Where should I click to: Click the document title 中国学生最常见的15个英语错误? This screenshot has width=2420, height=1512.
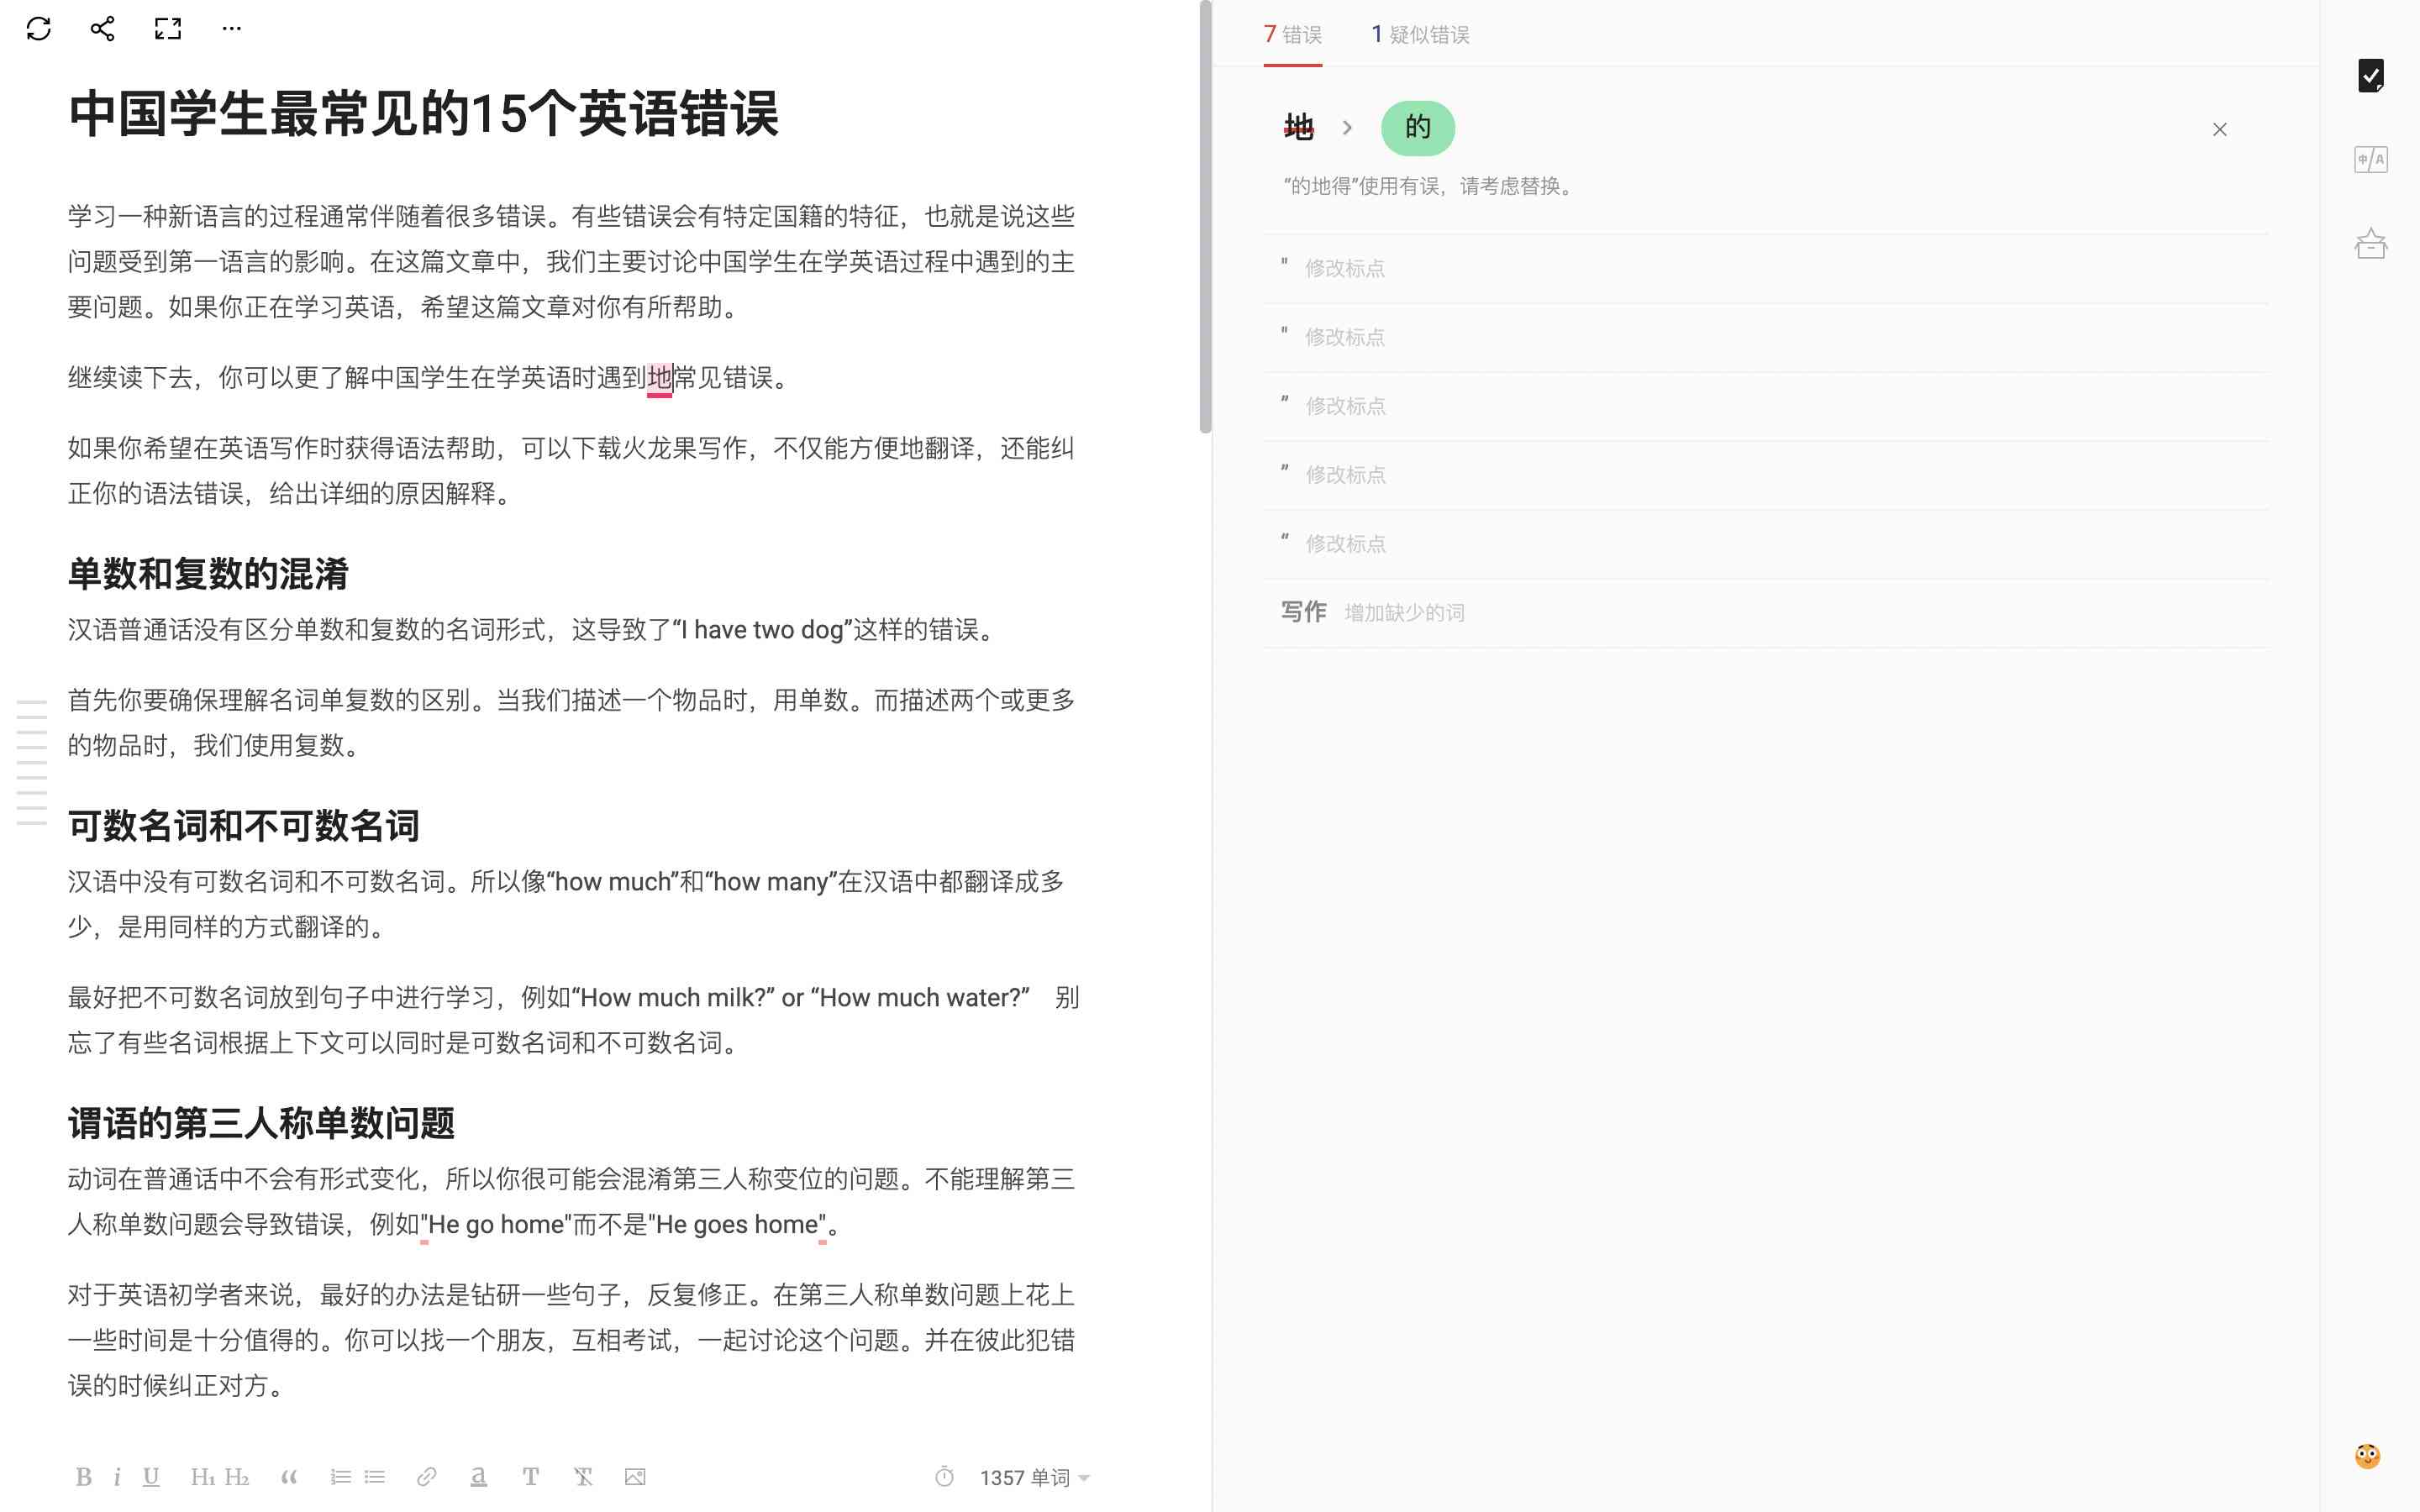click(x=423, y=113)
